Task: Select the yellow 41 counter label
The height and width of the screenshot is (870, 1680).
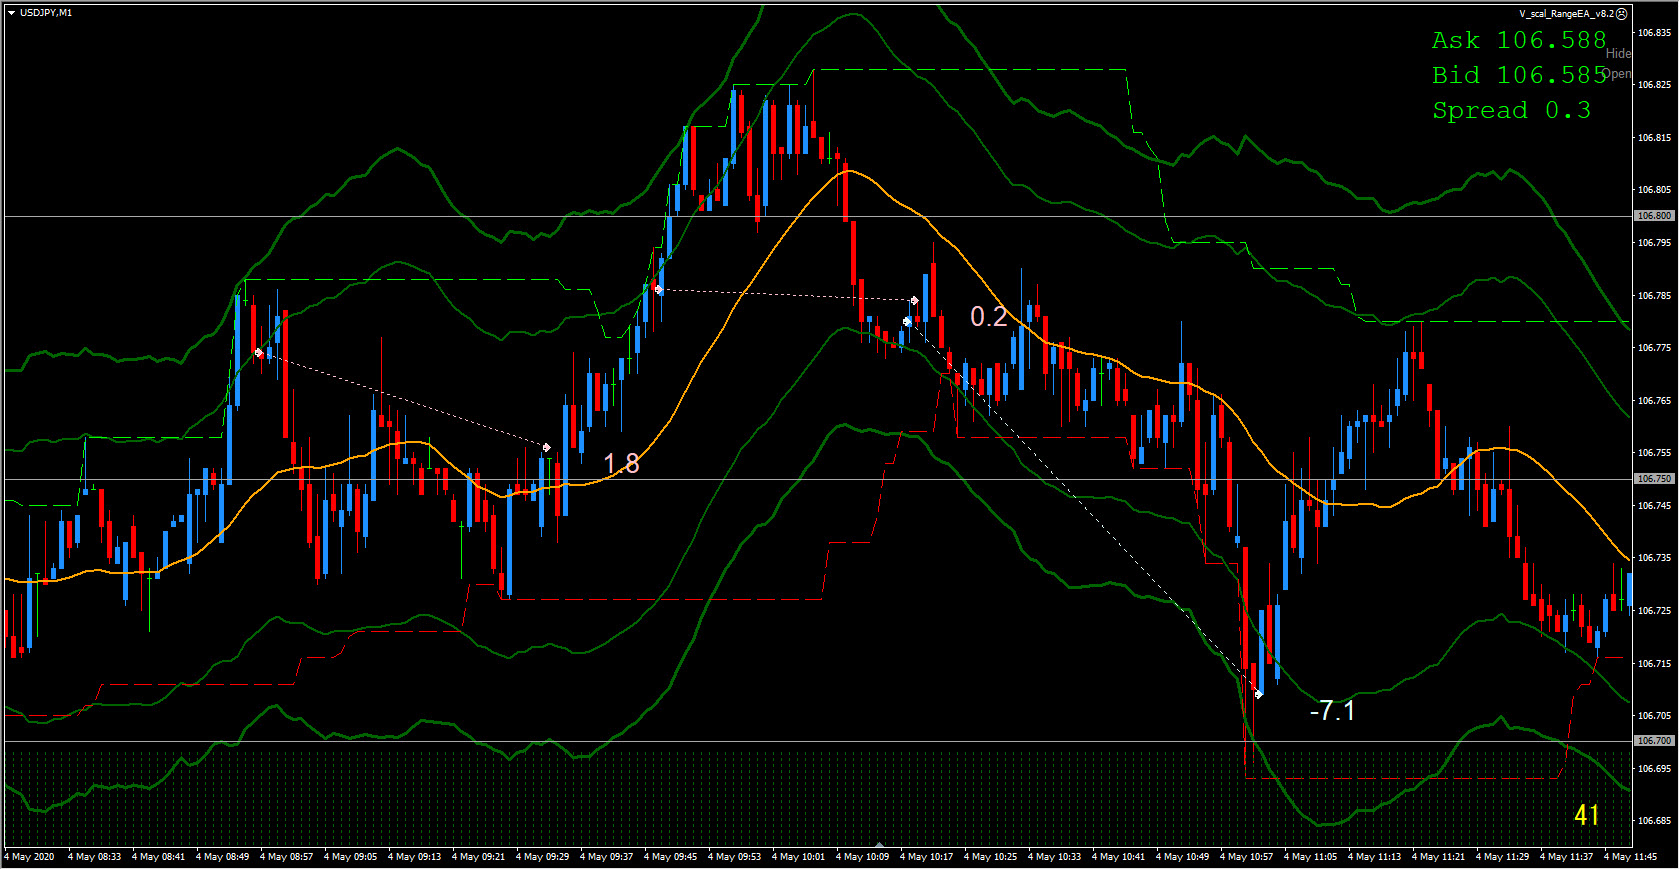Action: click(1587, 815)
